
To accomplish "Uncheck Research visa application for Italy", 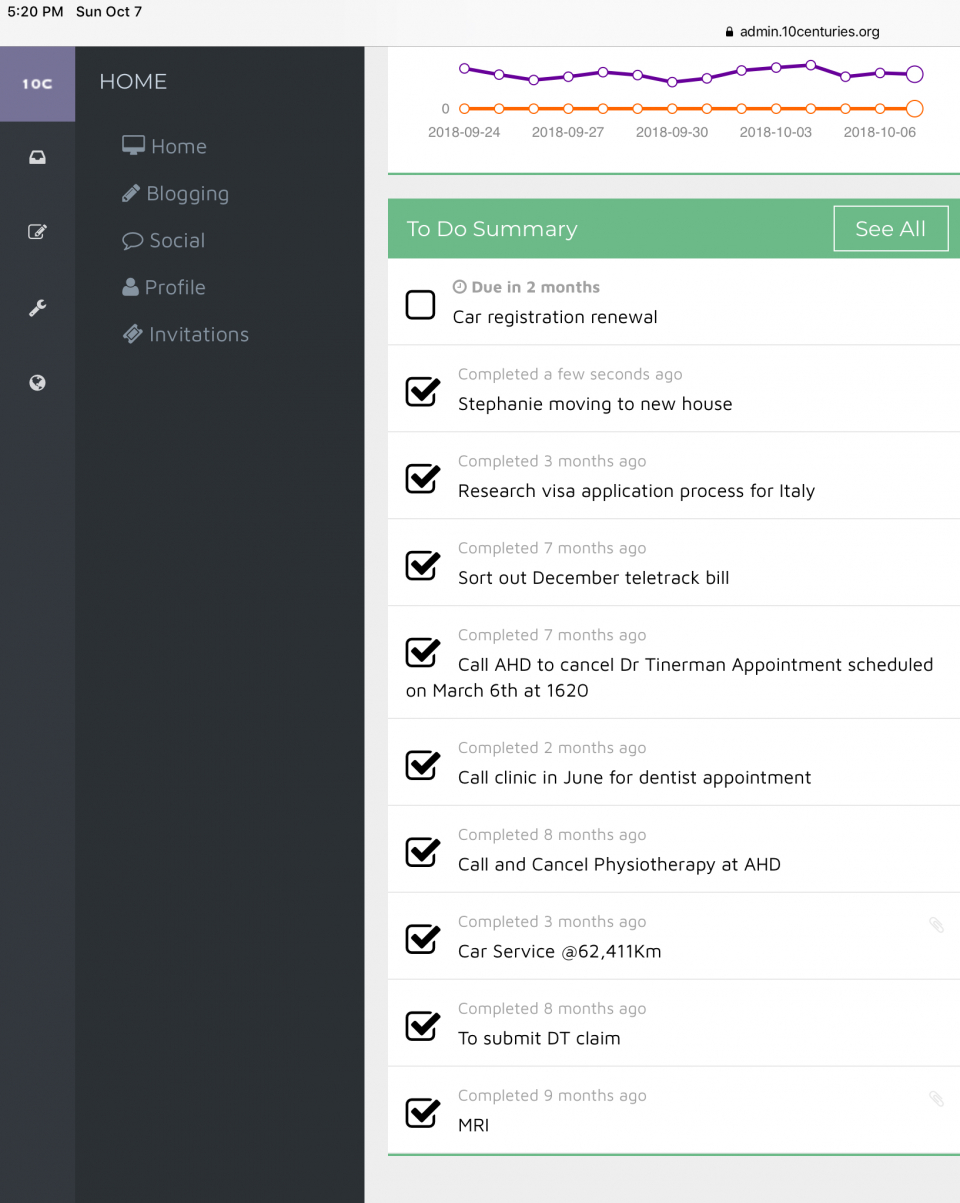I will 423,479.
